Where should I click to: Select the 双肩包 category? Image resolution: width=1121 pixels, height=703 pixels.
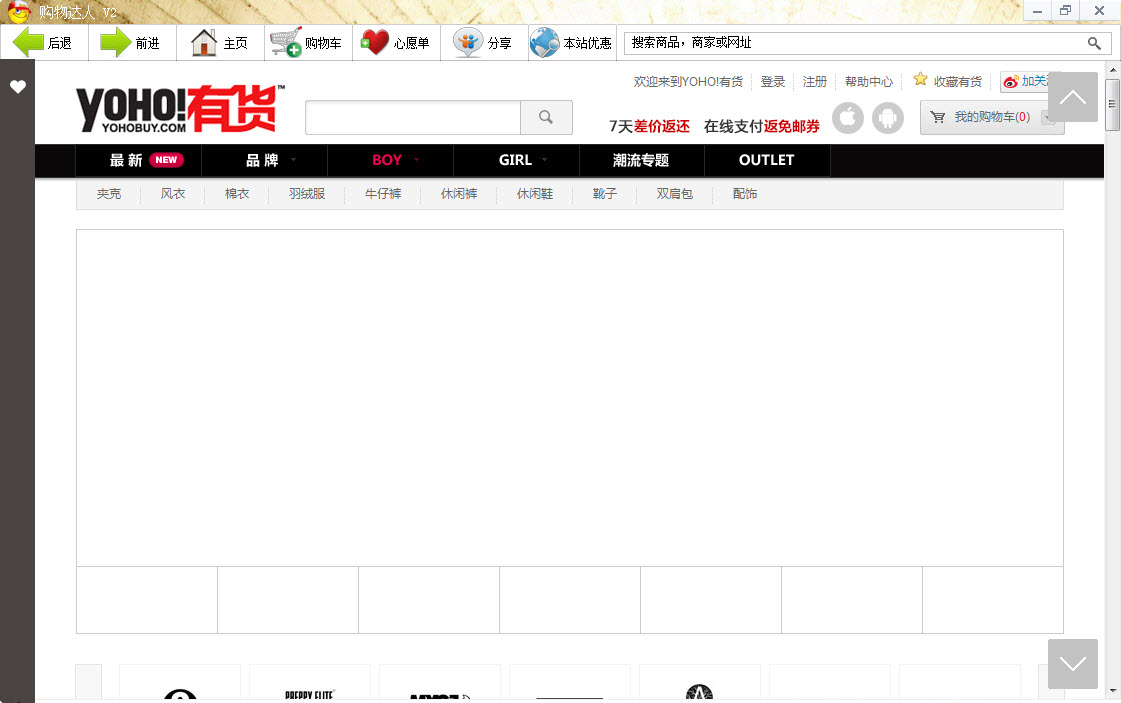click(674, 194)
